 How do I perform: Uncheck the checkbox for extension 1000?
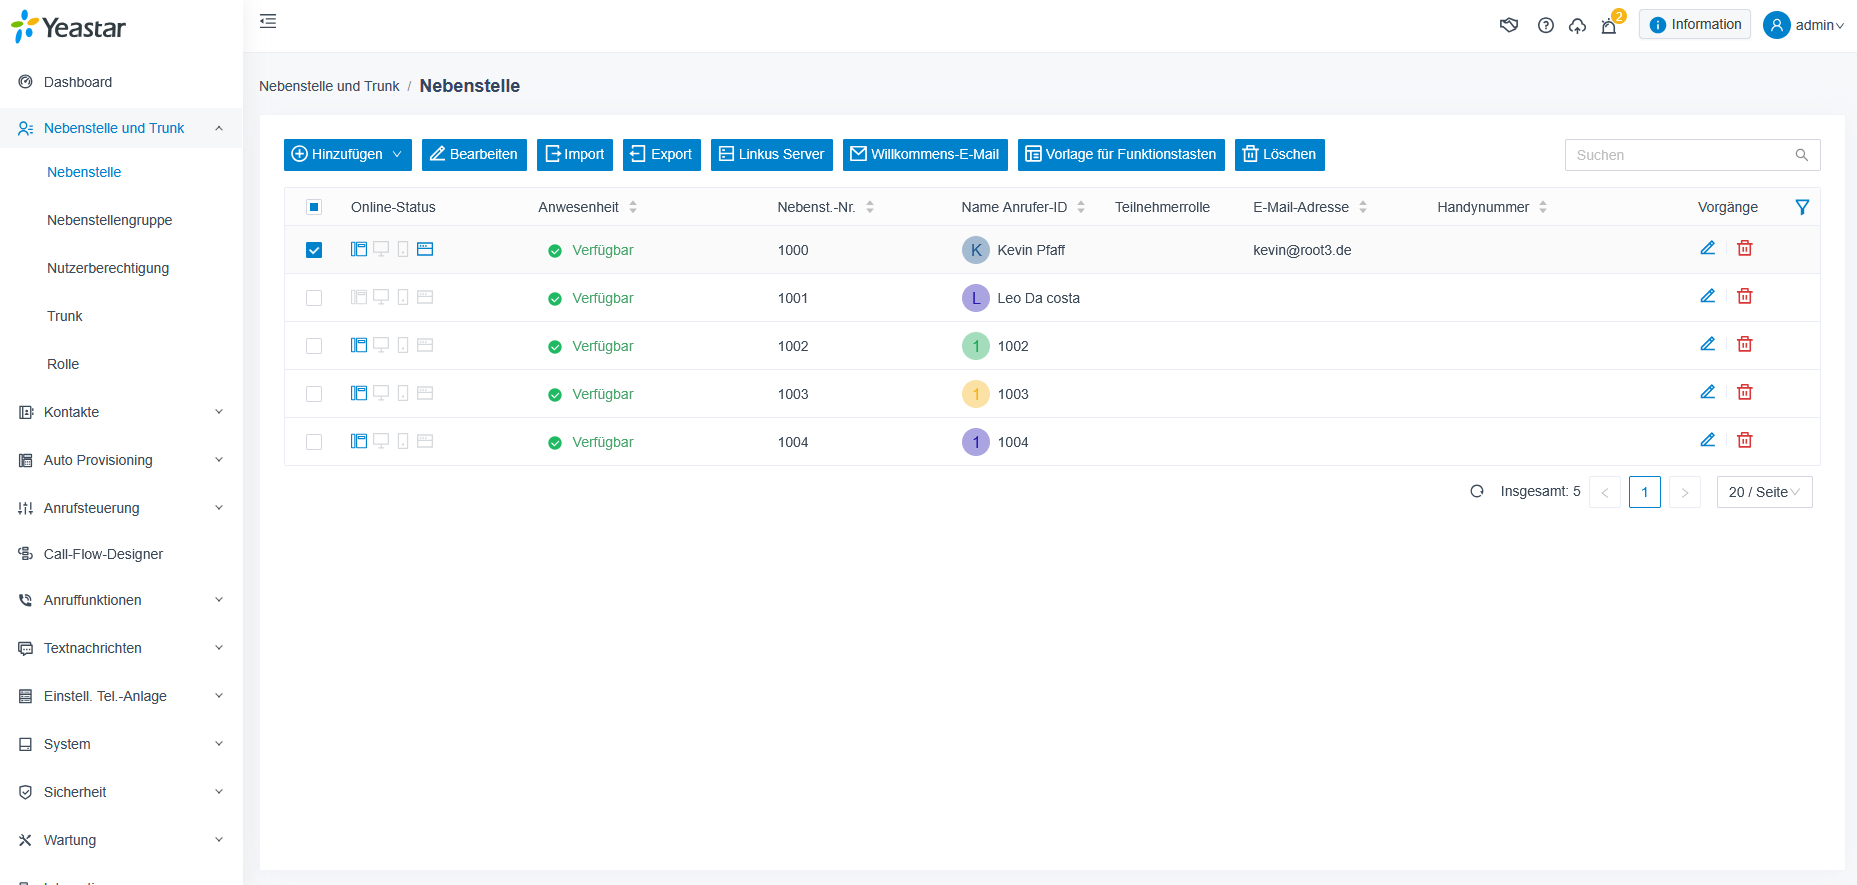click(x=314, y=250)
